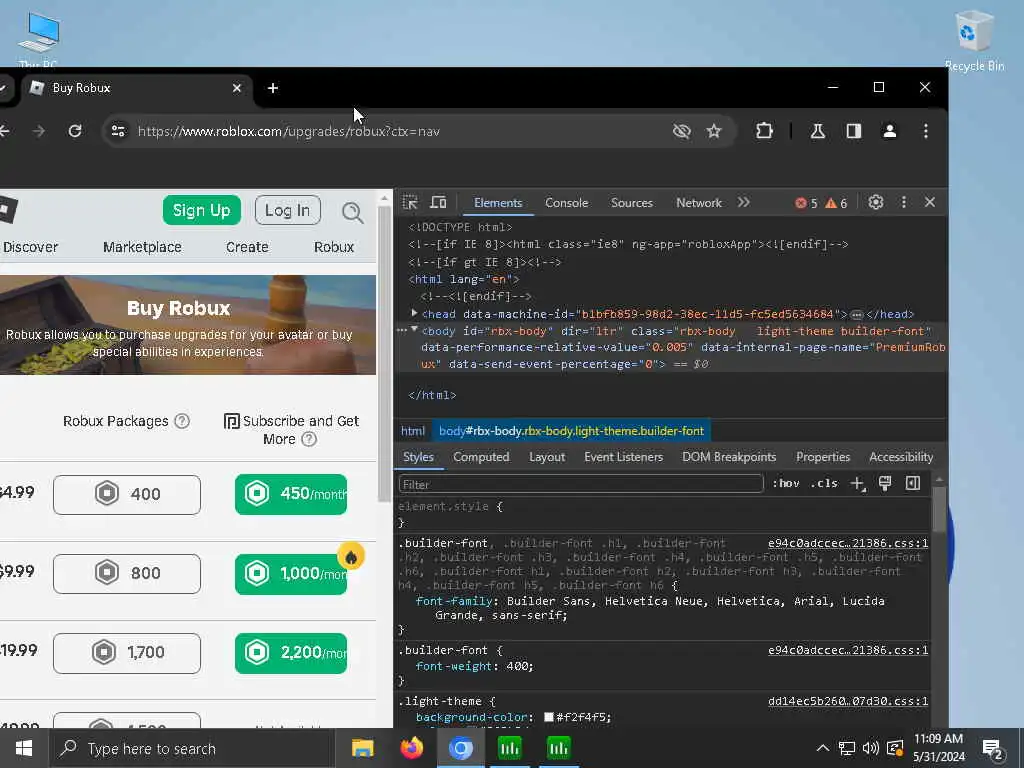The image size is (1024, 768).
Task: Choose the 800 Robux package
Action: 127,573
